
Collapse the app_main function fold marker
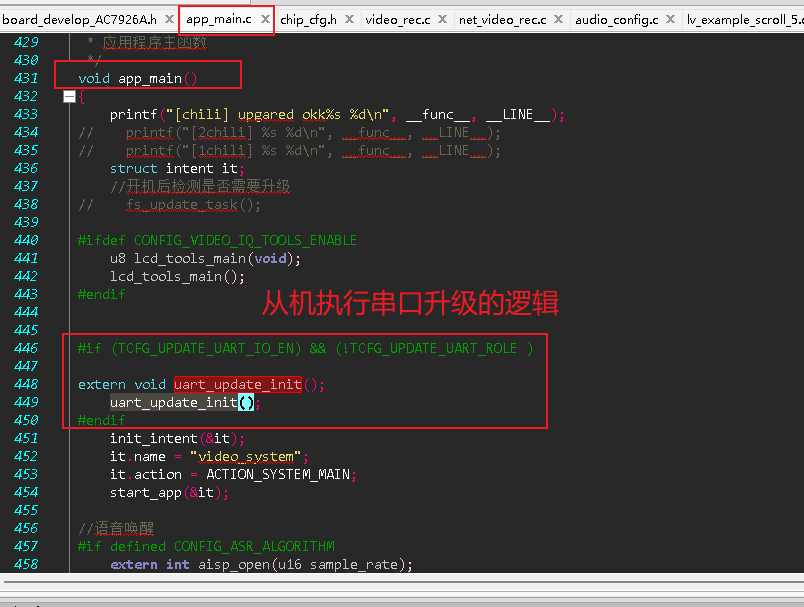[x=69, y=96]
